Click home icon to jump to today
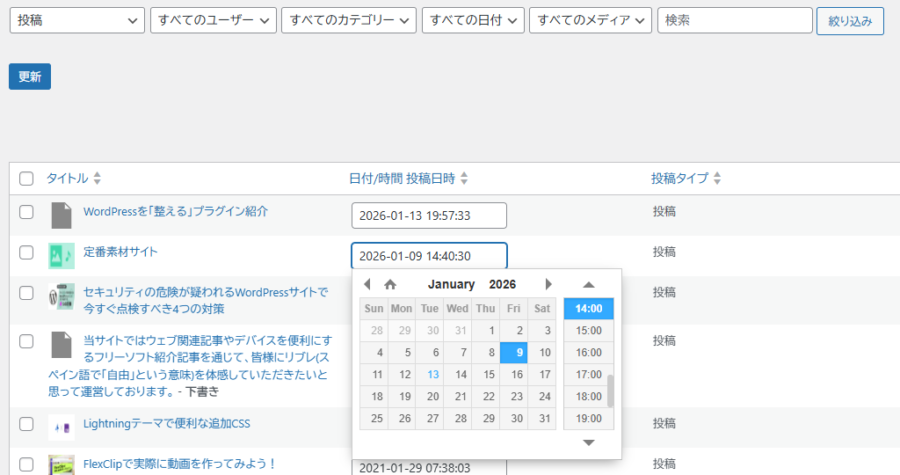 pyautogui.click(x=390, y=284)
